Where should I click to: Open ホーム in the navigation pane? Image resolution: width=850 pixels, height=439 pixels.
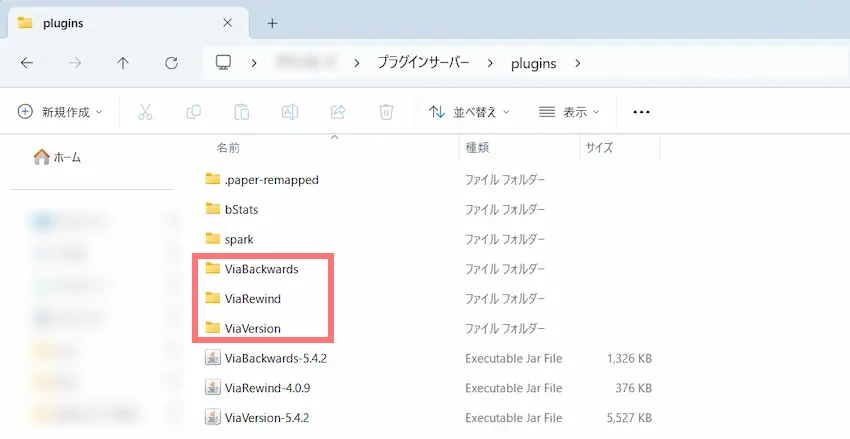pos(57,157)
